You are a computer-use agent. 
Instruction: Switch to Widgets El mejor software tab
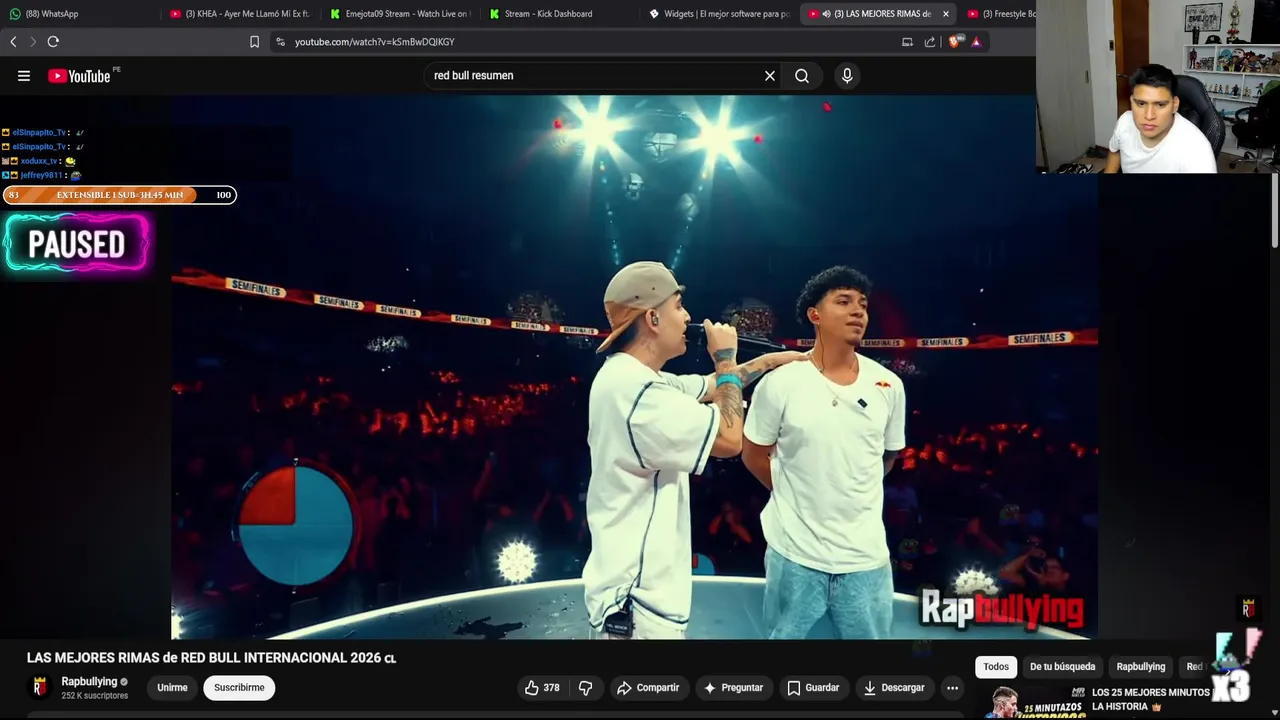[x=720, y=14]
